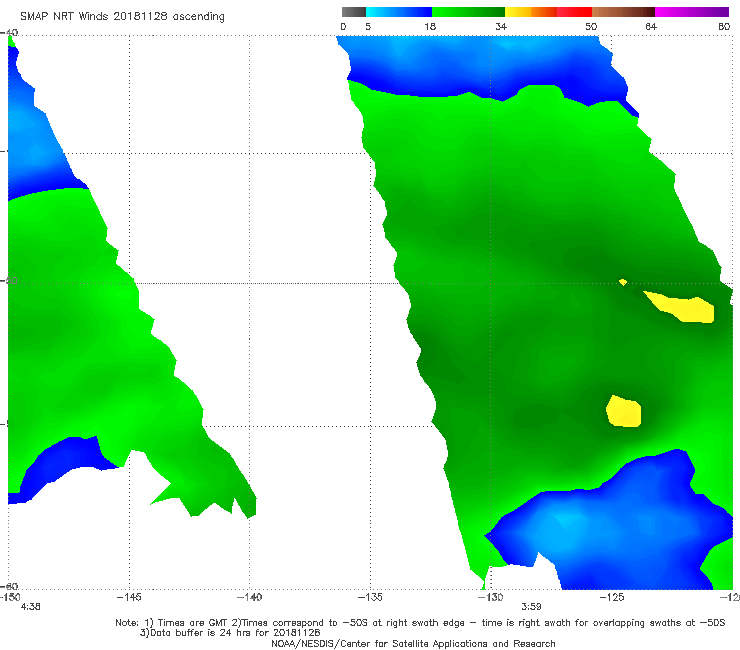
Task: Click the longitude label '-125'
Action: [612, 598]
